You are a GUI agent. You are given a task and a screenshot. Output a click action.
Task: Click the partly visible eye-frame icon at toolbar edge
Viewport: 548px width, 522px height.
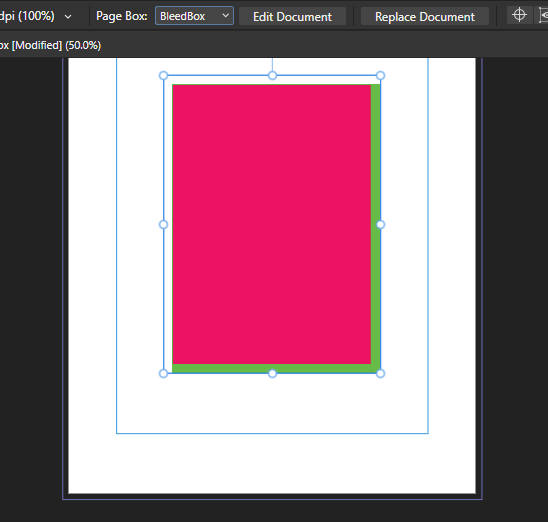[542, 15]
